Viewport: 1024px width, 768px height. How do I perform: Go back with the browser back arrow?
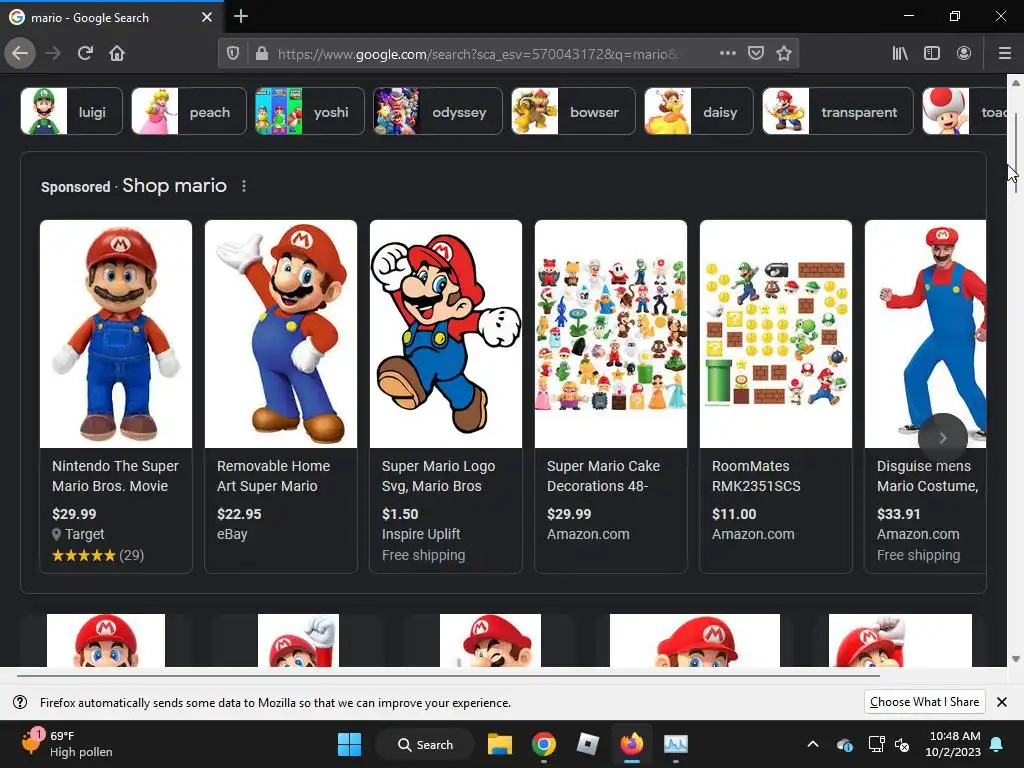point(20,53)
